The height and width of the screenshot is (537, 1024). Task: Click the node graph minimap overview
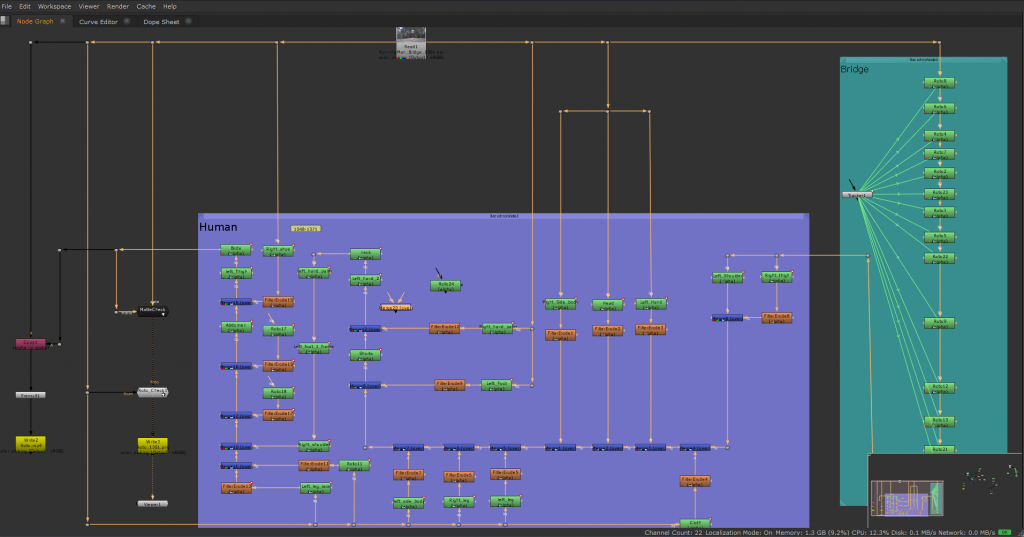point(945,494)
